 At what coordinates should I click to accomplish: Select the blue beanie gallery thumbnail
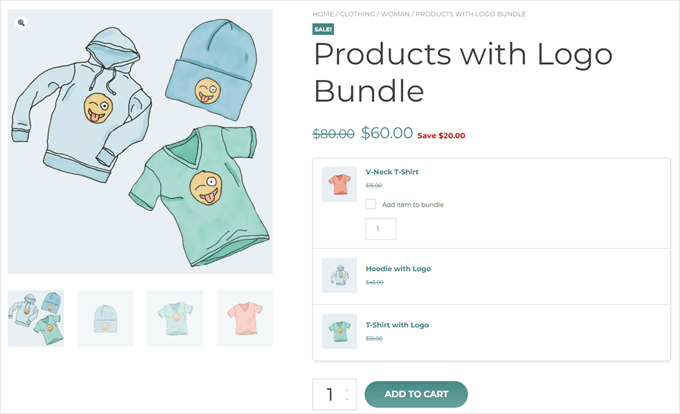[105, 318]
